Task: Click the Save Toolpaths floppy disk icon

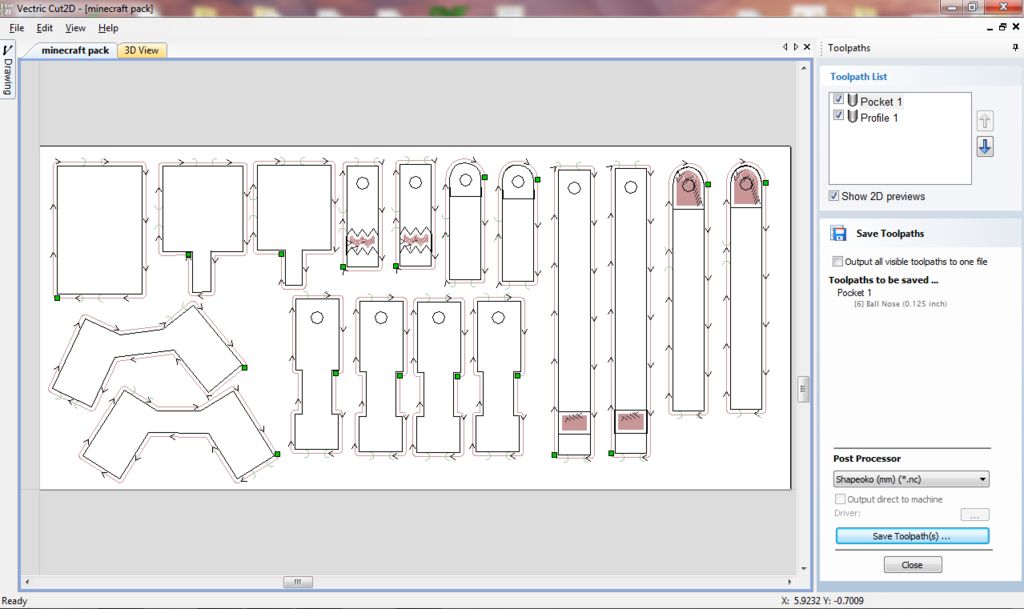Action: [839, 233]
